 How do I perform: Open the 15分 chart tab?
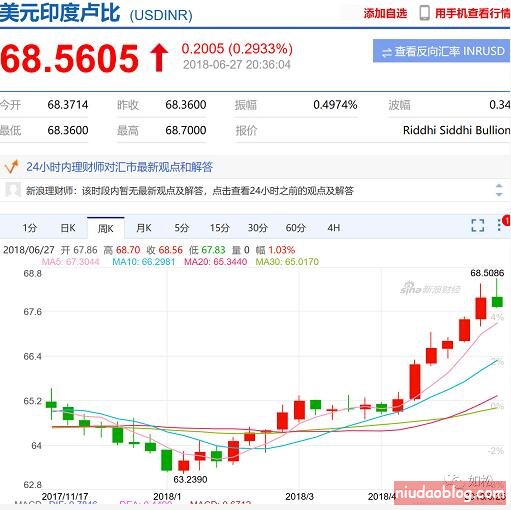[220, 228]
